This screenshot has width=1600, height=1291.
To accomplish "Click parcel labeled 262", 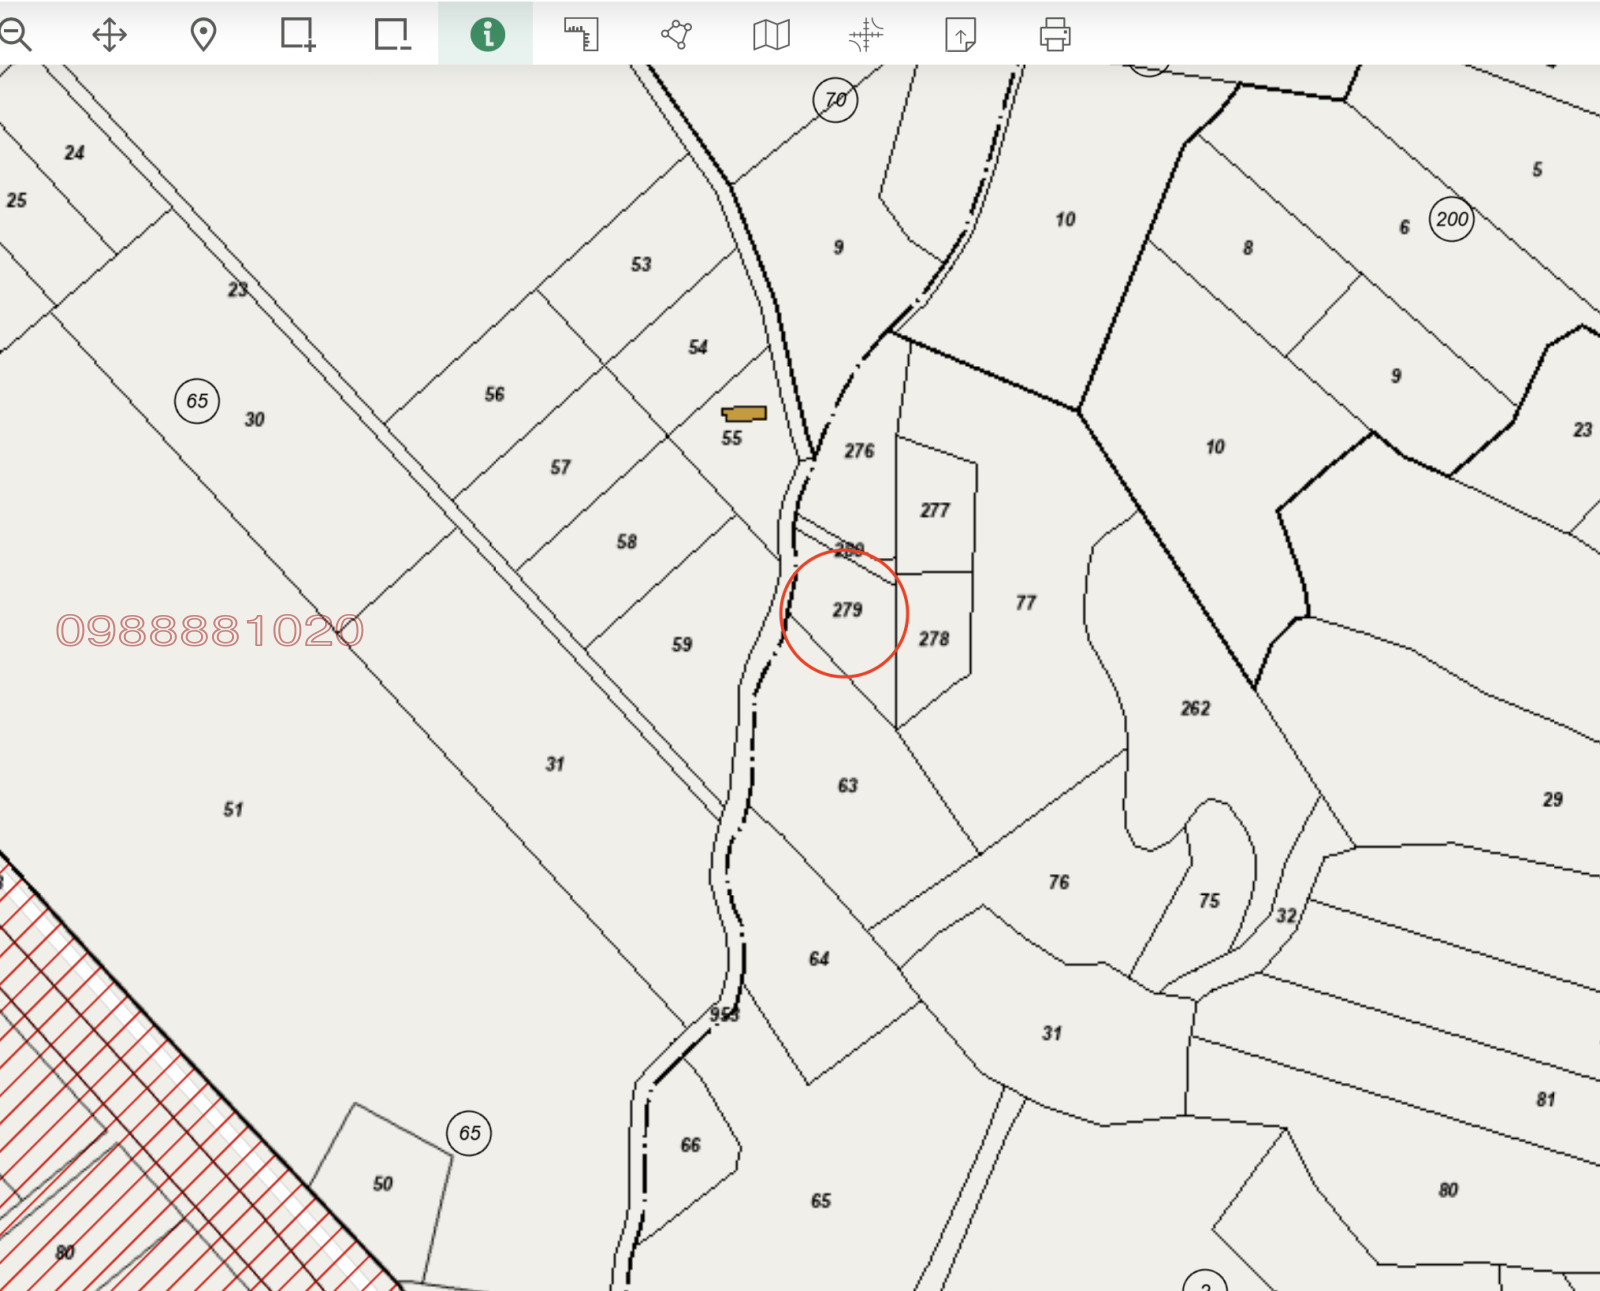I will point(1195,709).
